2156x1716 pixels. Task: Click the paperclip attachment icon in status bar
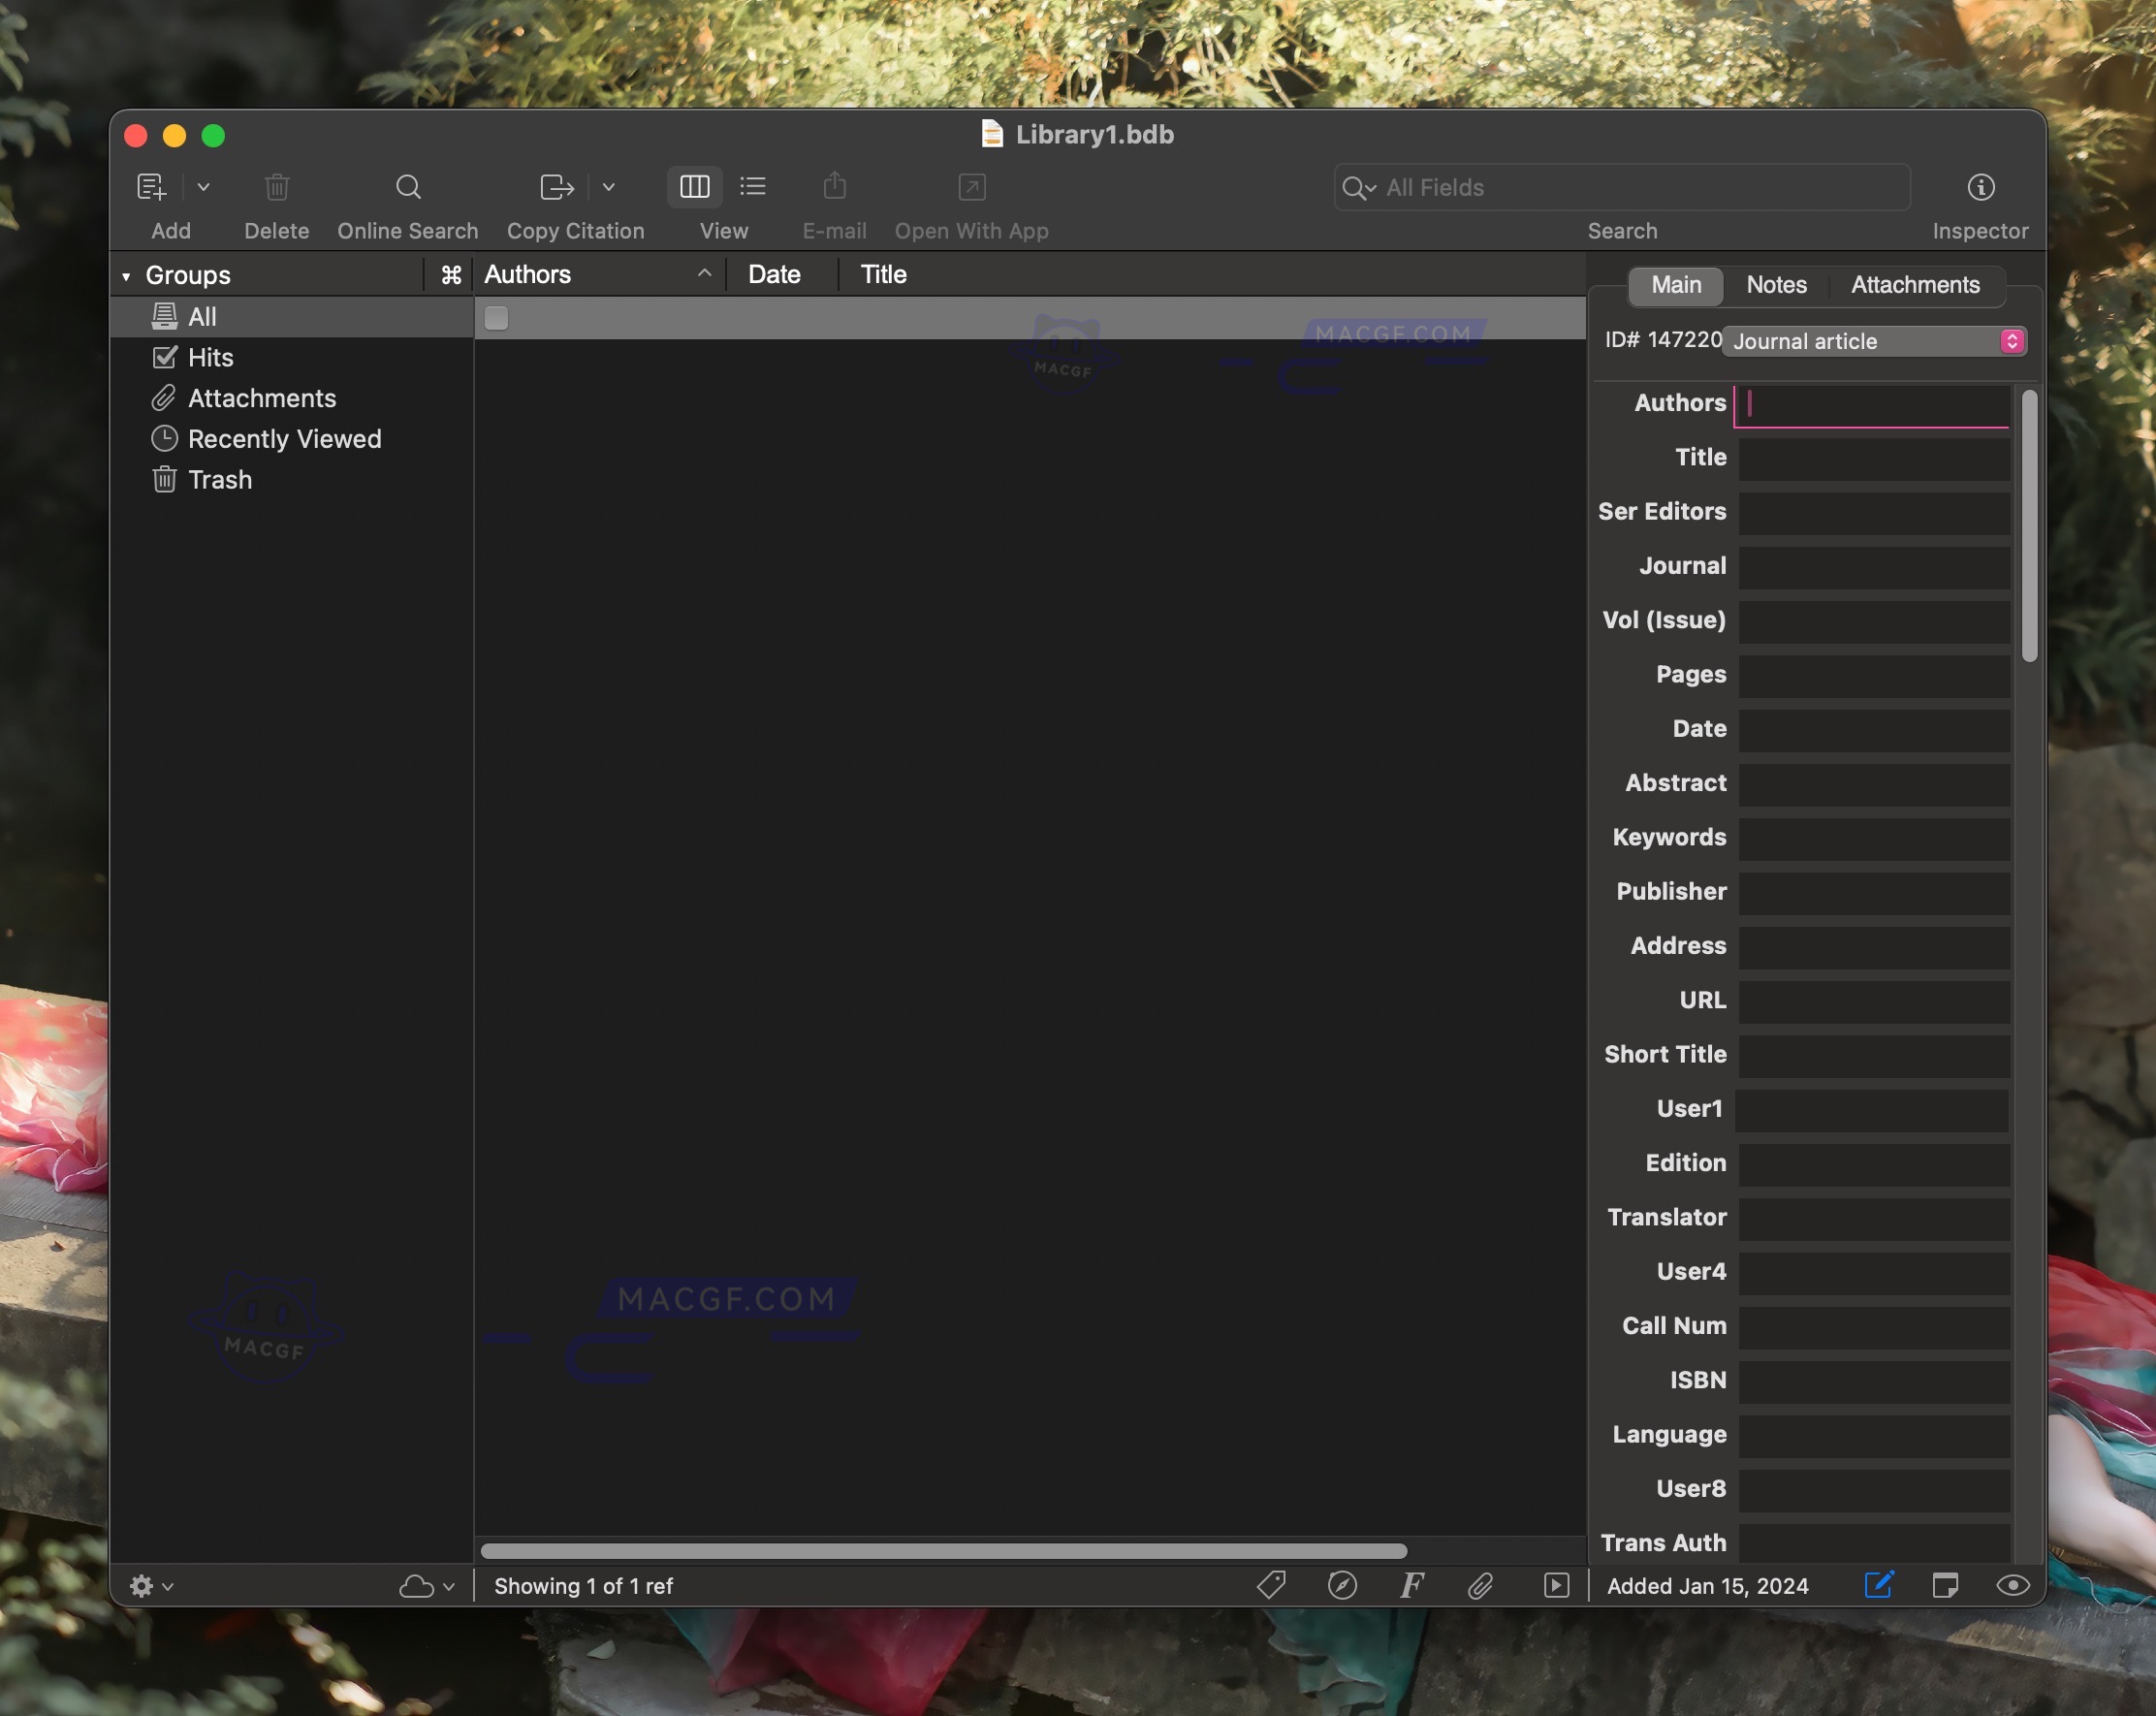[x=1480, y=1585]
